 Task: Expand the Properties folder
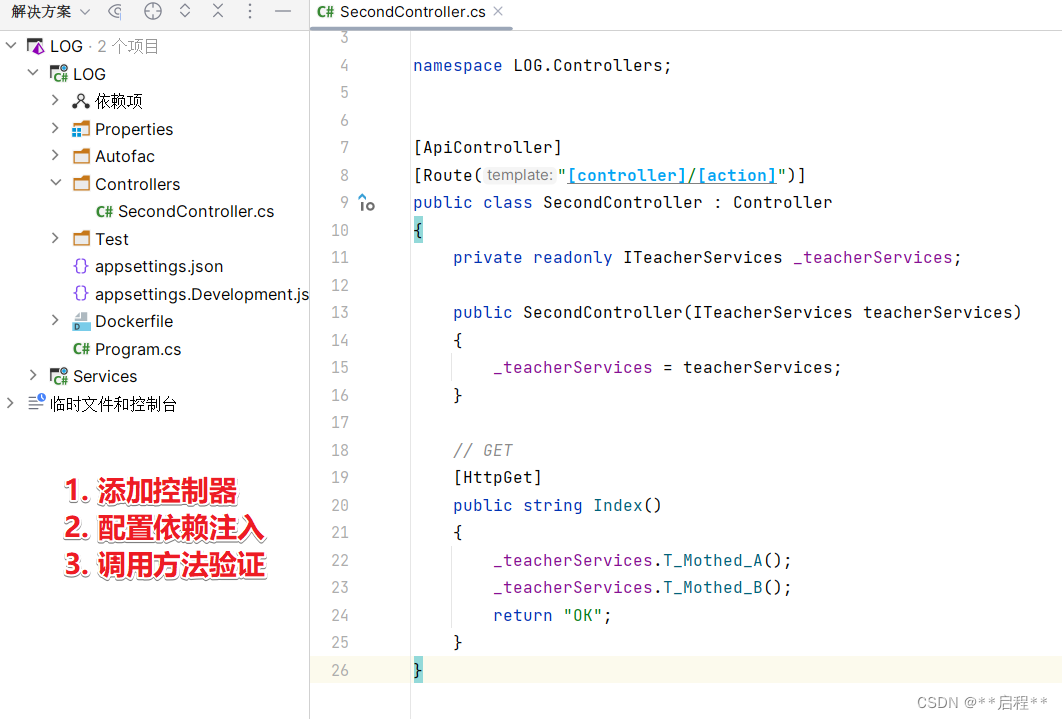[x=56, y=129]
